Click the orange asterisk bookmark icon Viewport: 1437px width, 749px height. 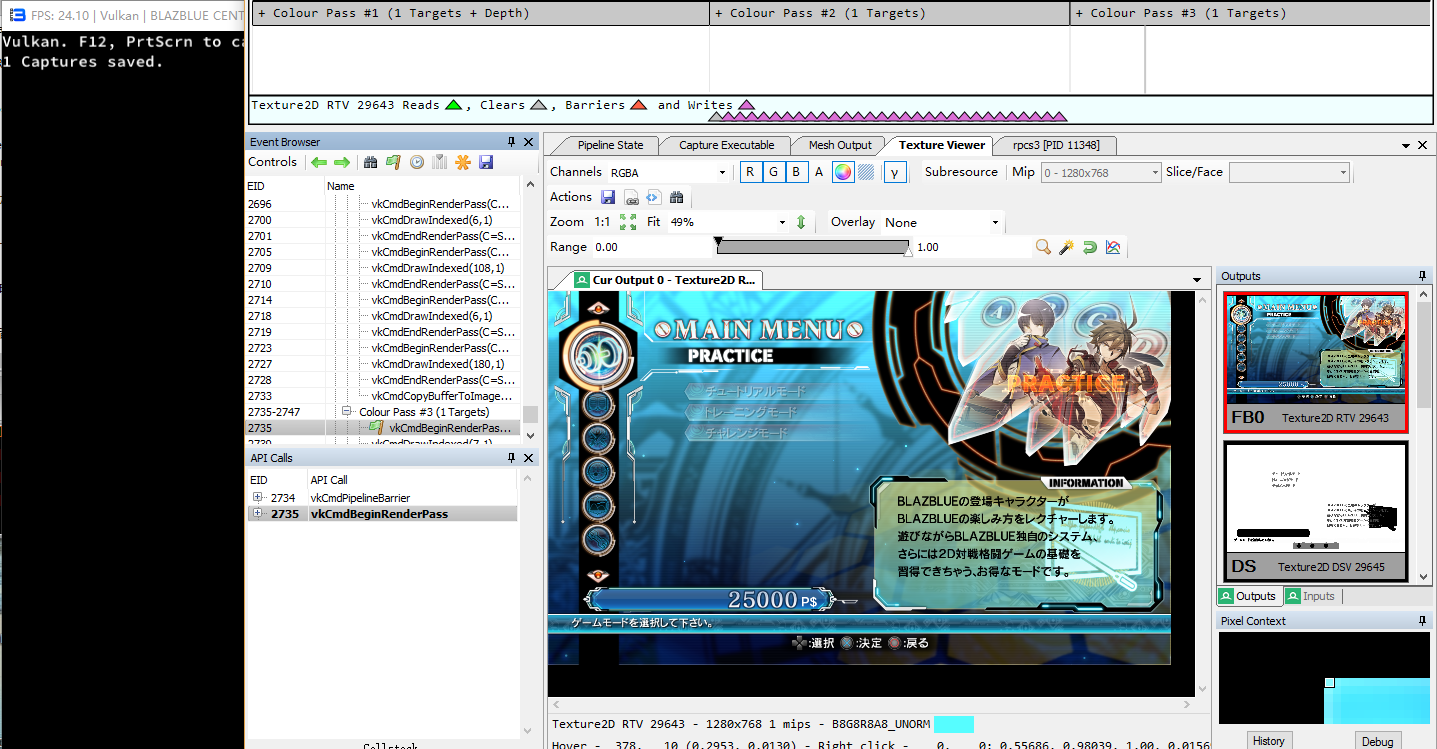click(462, 162)
